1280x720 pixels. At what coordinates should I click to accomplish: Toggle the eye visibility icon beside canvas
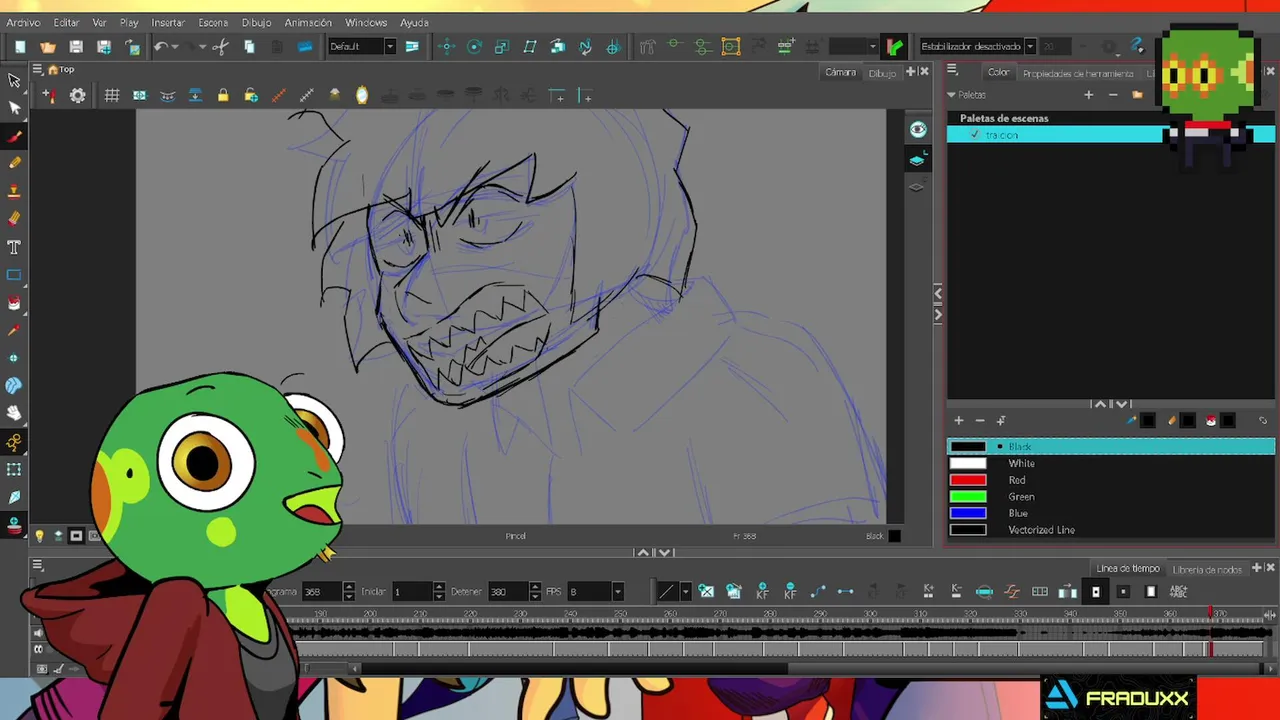tap(918, 130)
